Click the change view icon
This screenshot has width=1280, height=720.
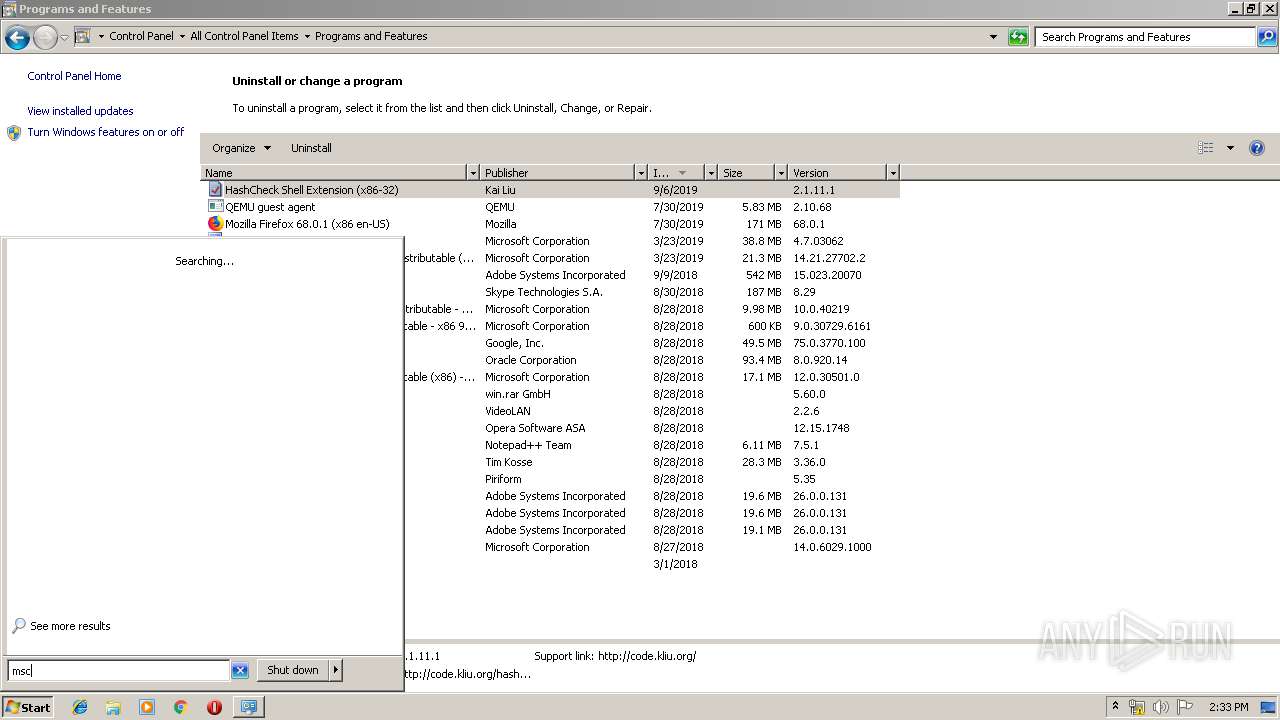[1205, 148]
